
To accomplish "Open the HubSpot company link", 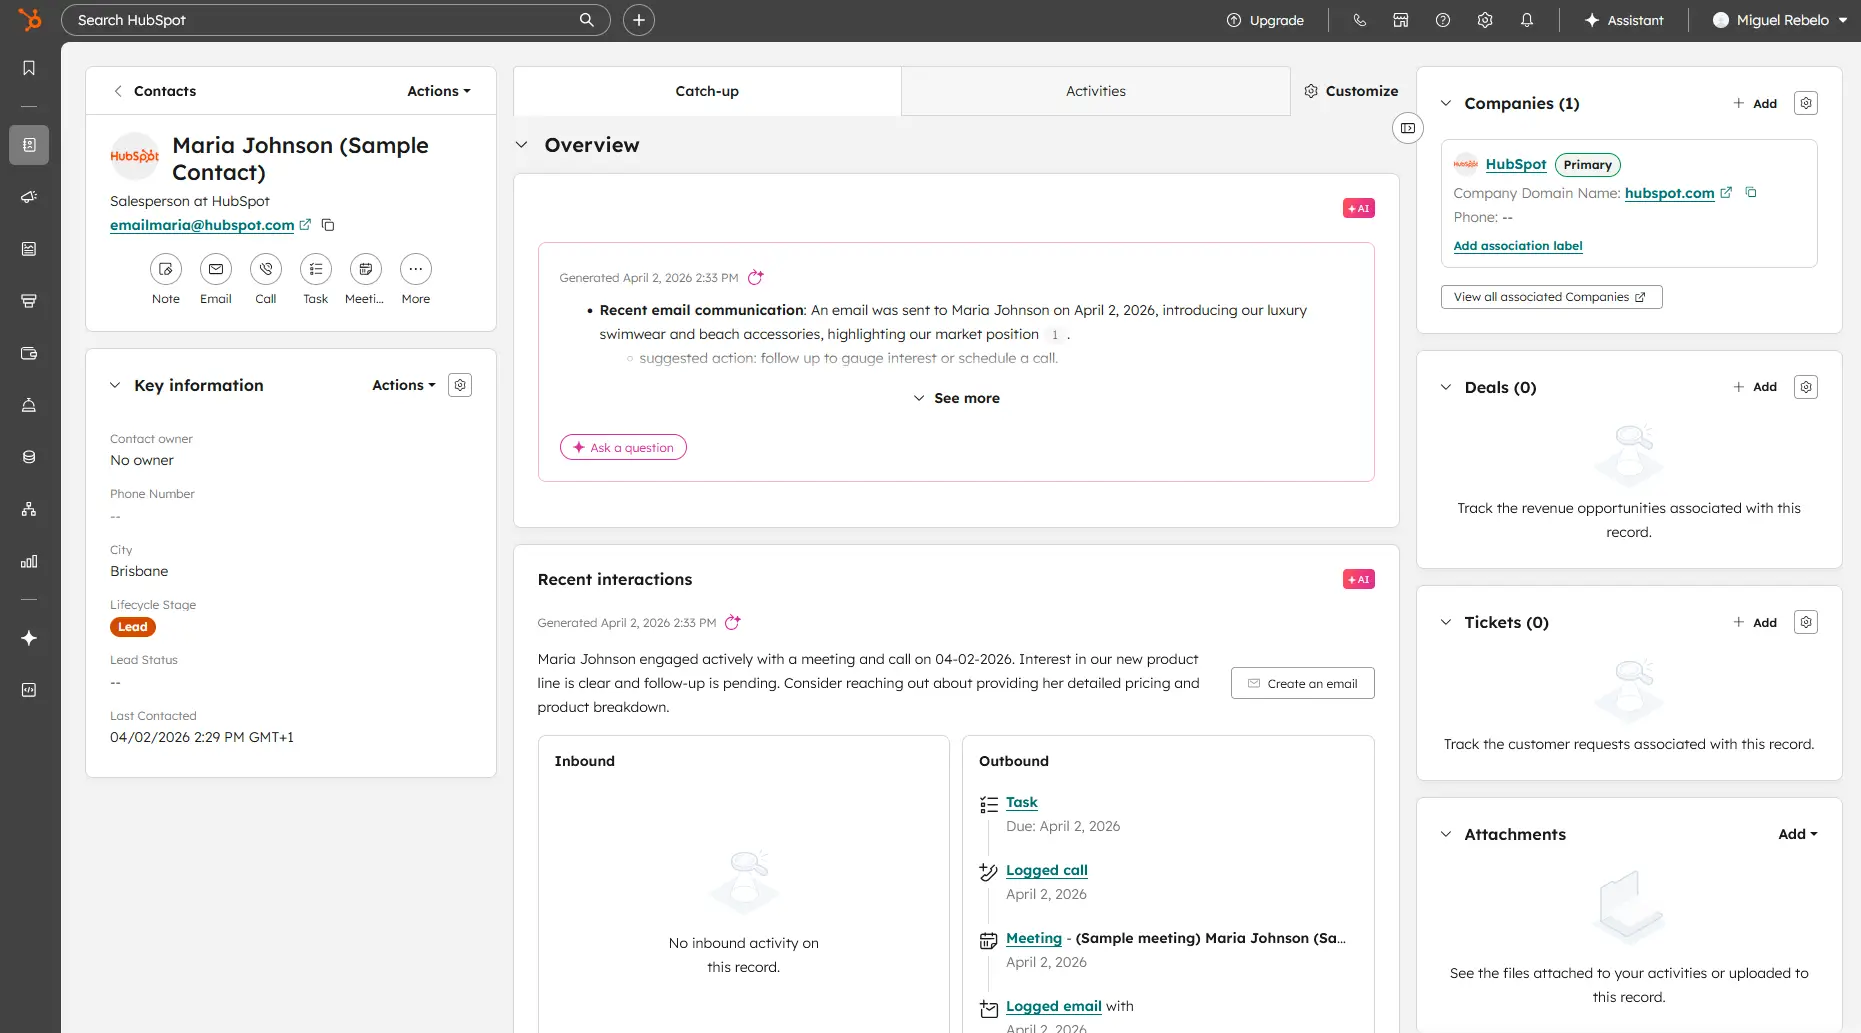I will point(1516,164).
